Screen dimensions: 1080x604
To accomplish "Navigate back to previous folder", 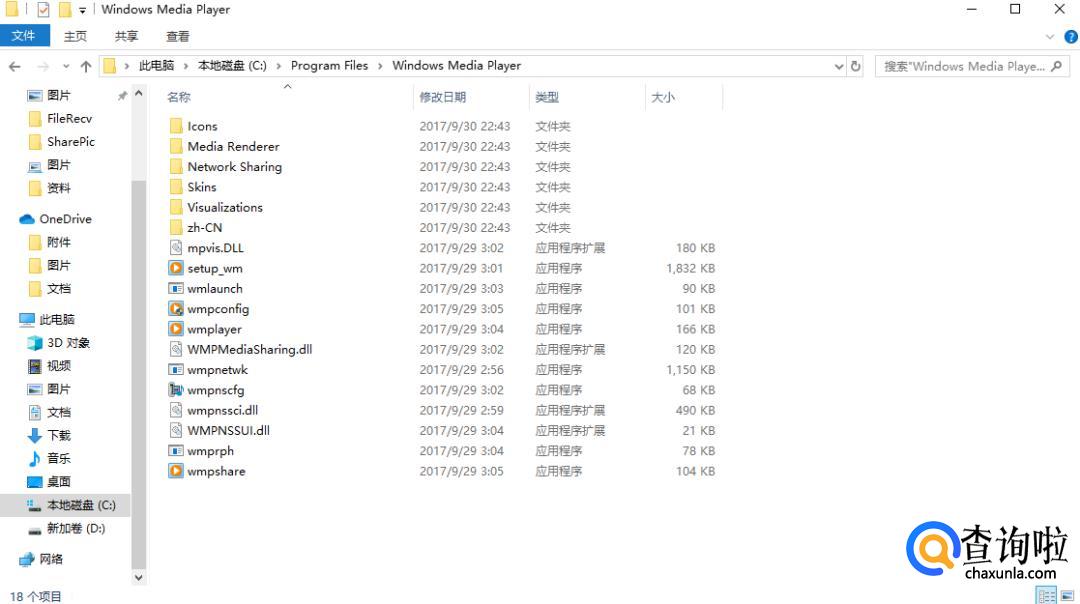I will 15,66.
